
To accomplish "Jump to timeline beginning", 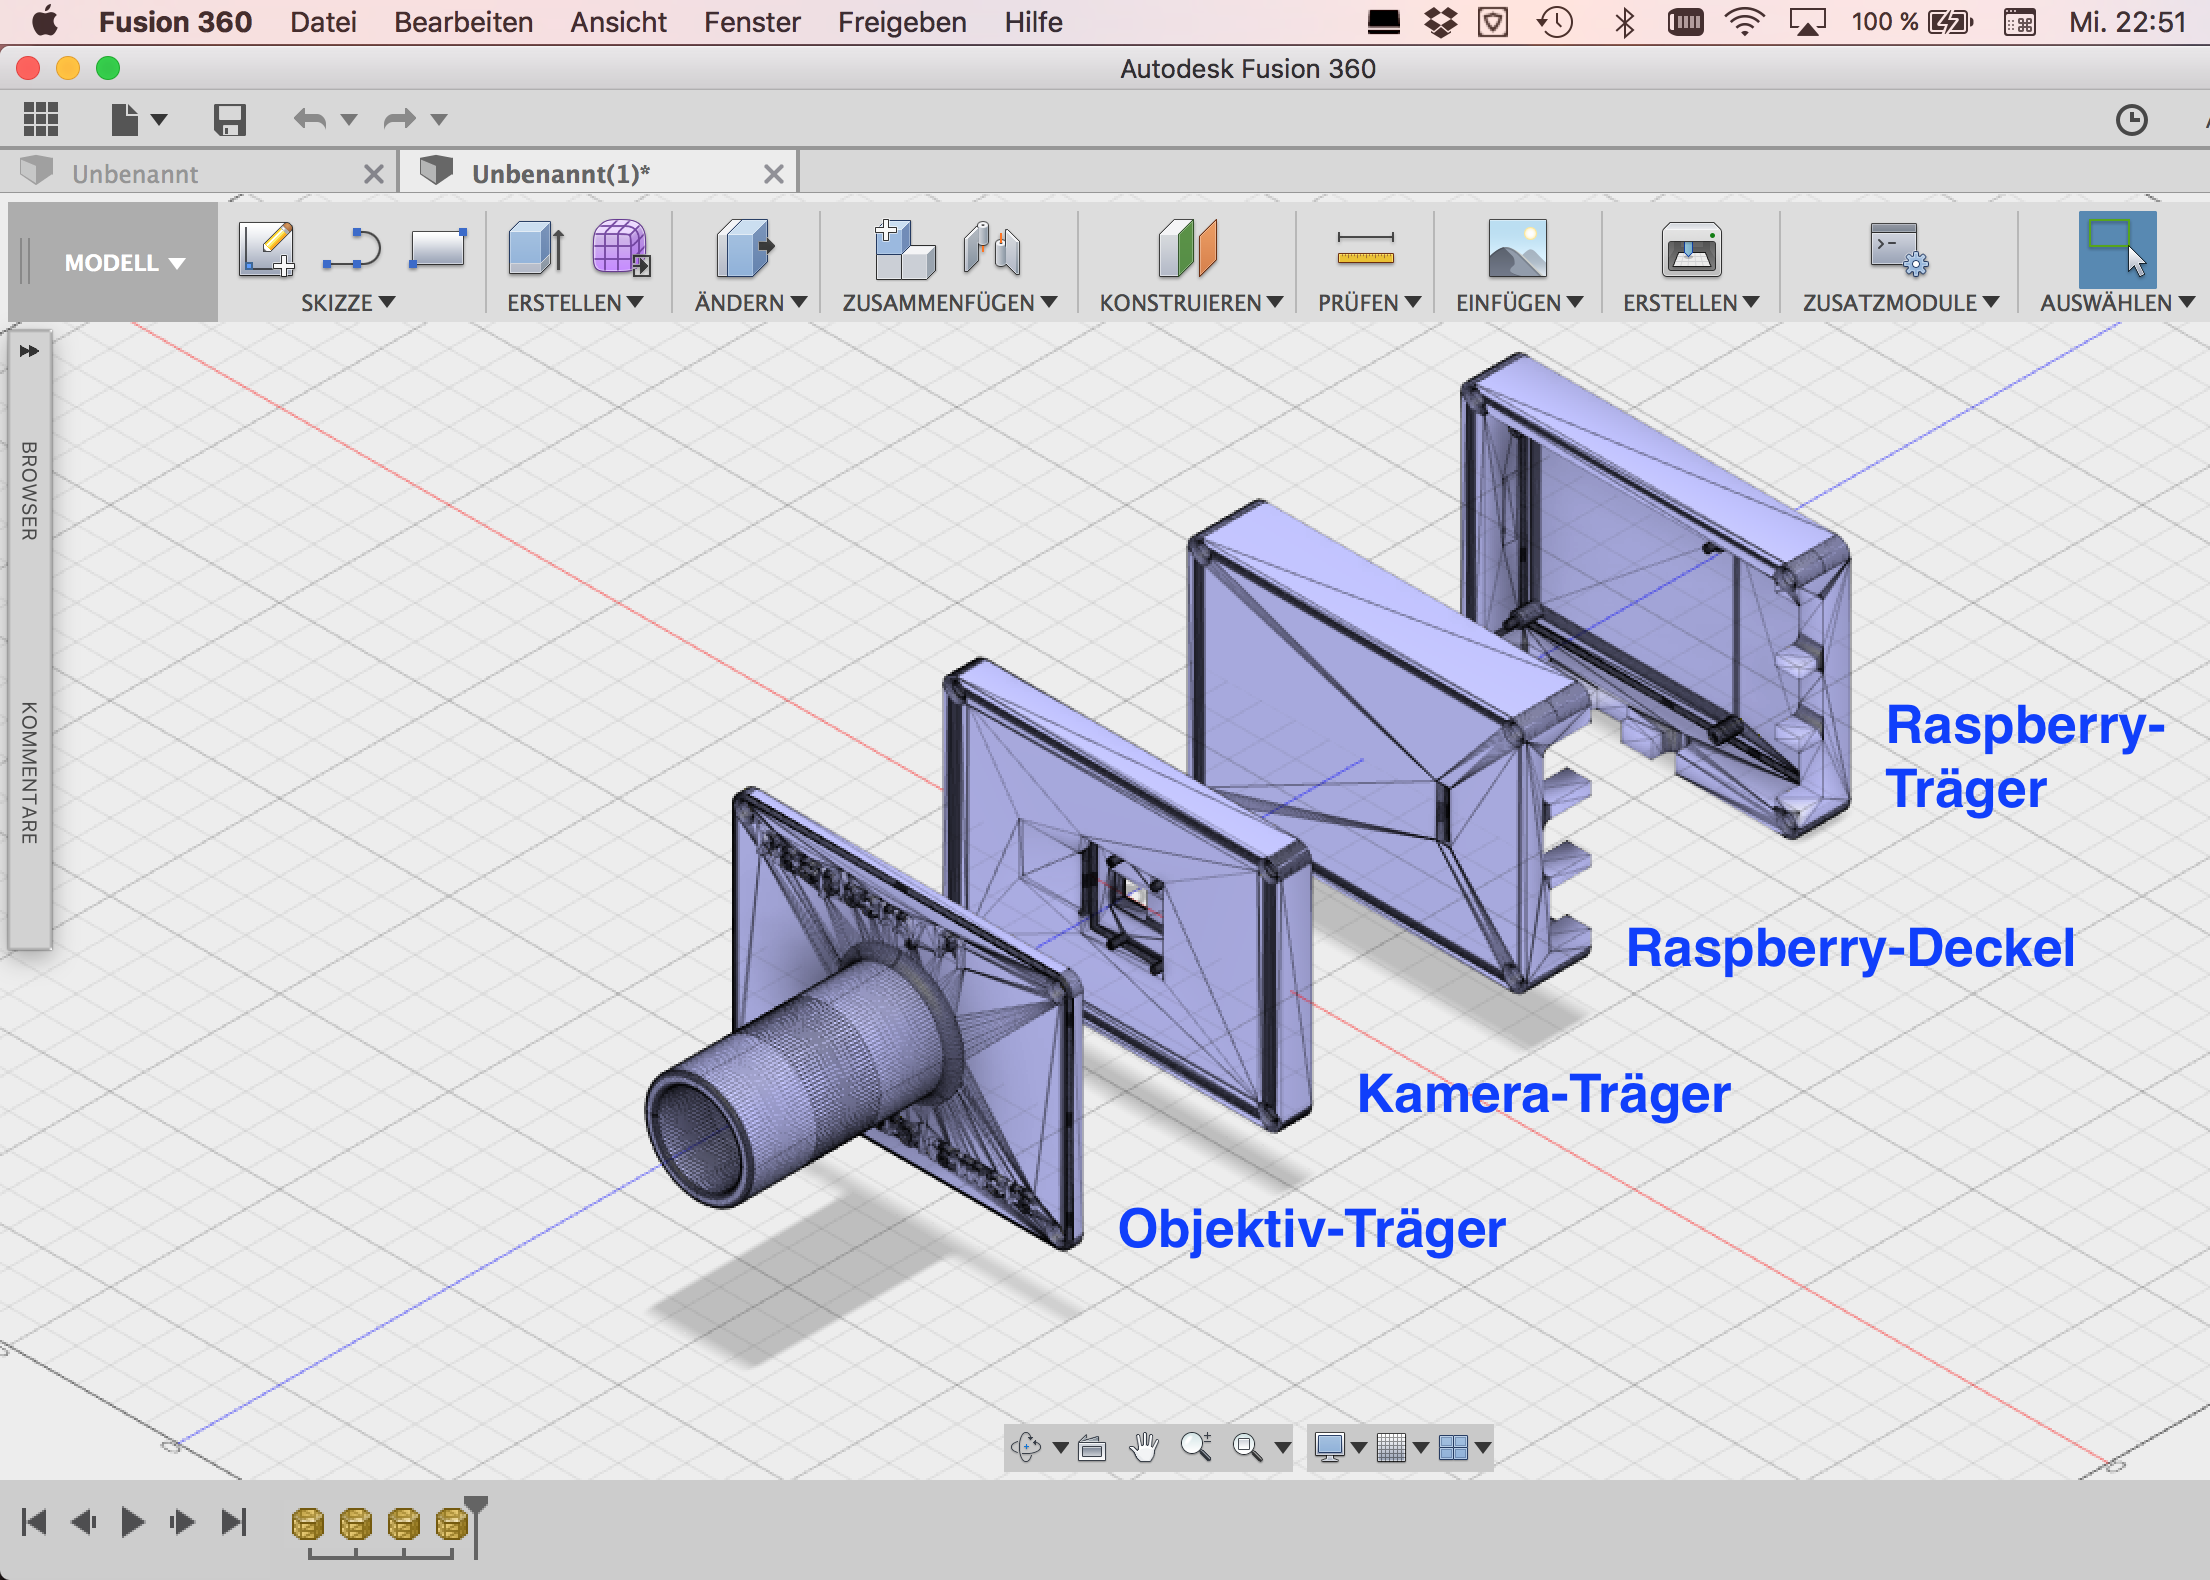I will click(34, 1523).
